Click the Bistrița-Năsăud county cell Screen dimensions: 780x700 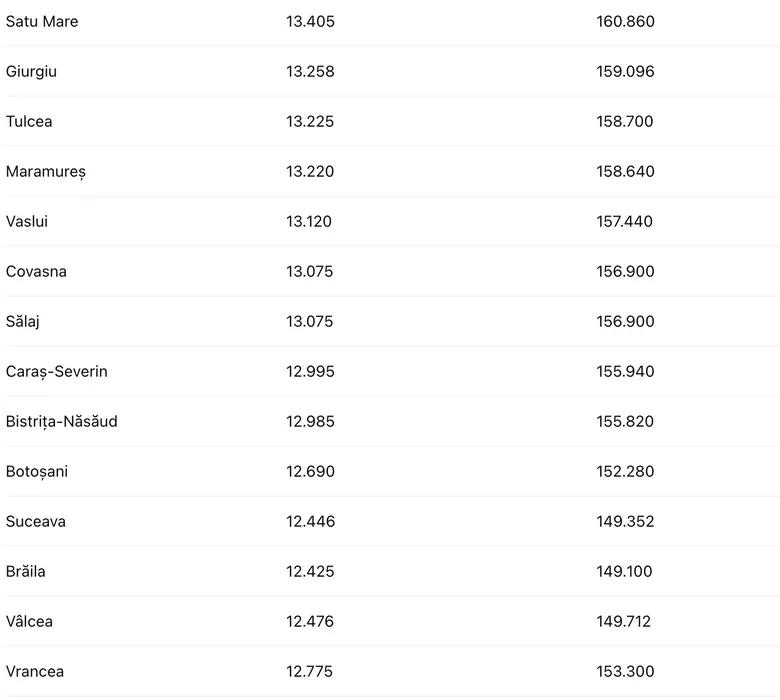[62, 422]
